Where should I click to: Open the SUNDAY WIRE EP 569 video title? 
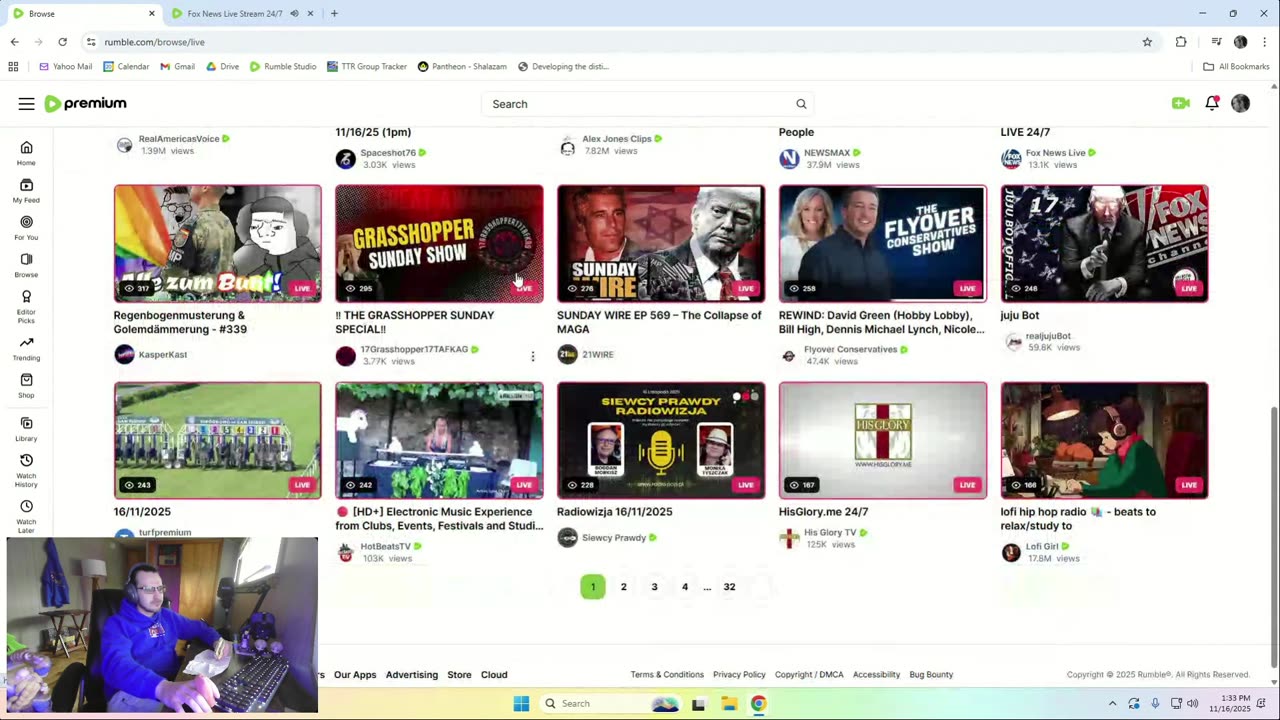tap(659, 322)
